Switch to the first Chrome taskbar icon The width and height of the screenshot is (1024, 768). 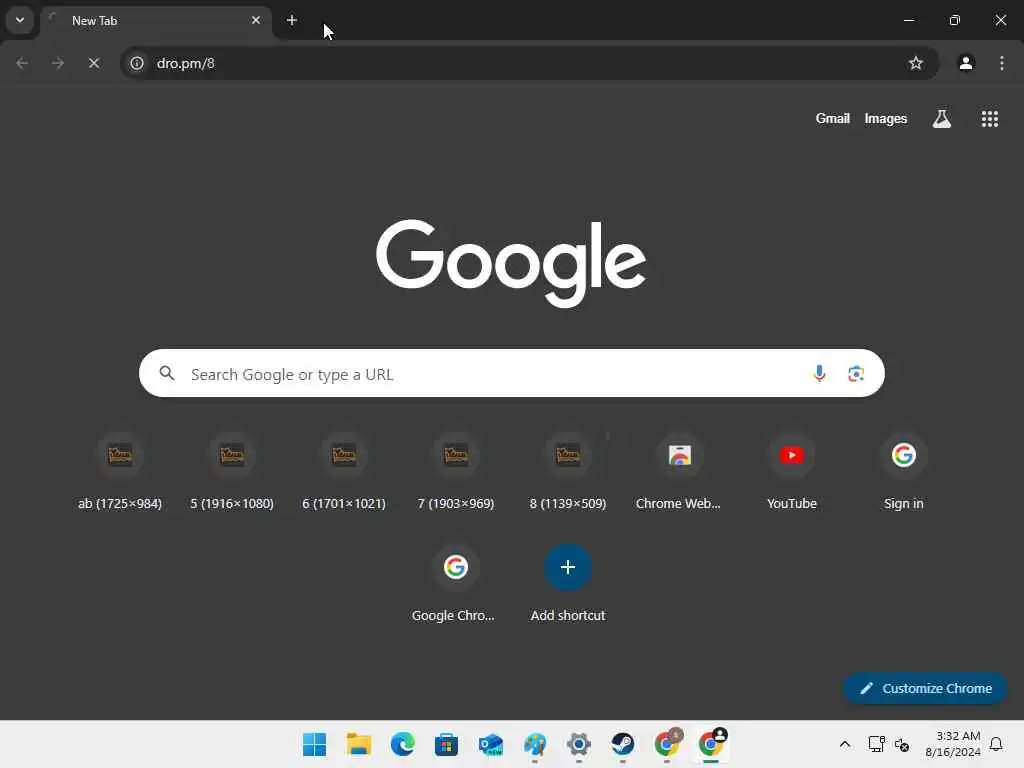pyautogui.click(x=667, y=744)
